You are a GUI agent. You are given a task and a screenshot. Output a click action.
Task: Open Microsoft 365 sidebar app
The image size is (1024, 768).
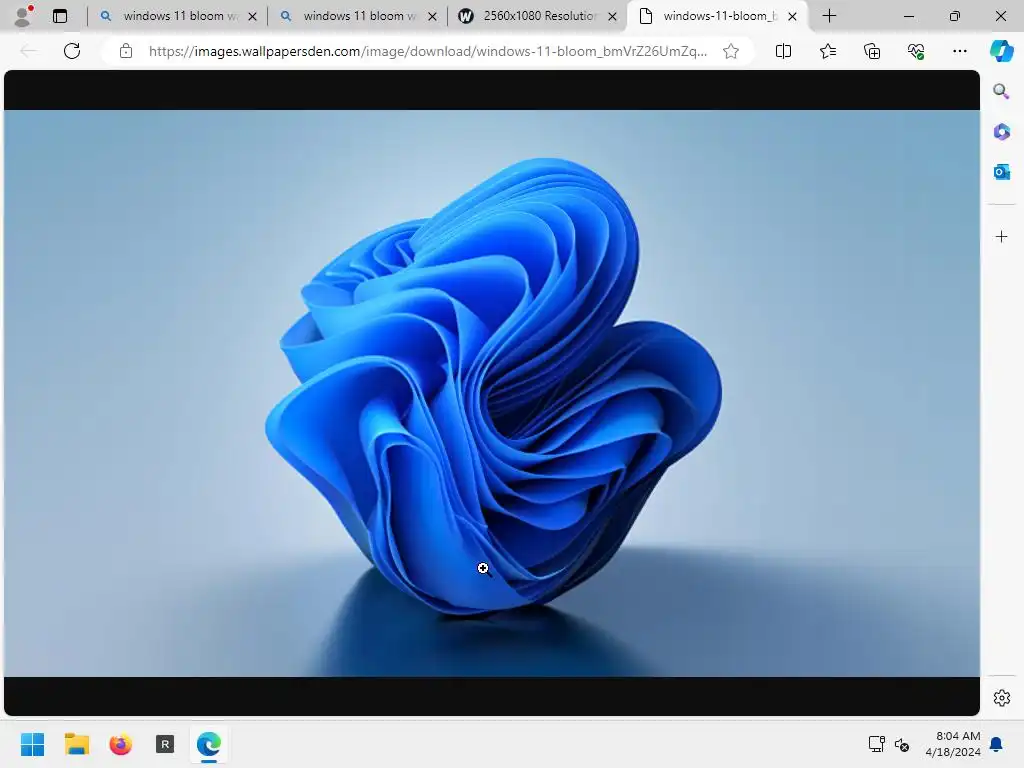coord(1001,132)
